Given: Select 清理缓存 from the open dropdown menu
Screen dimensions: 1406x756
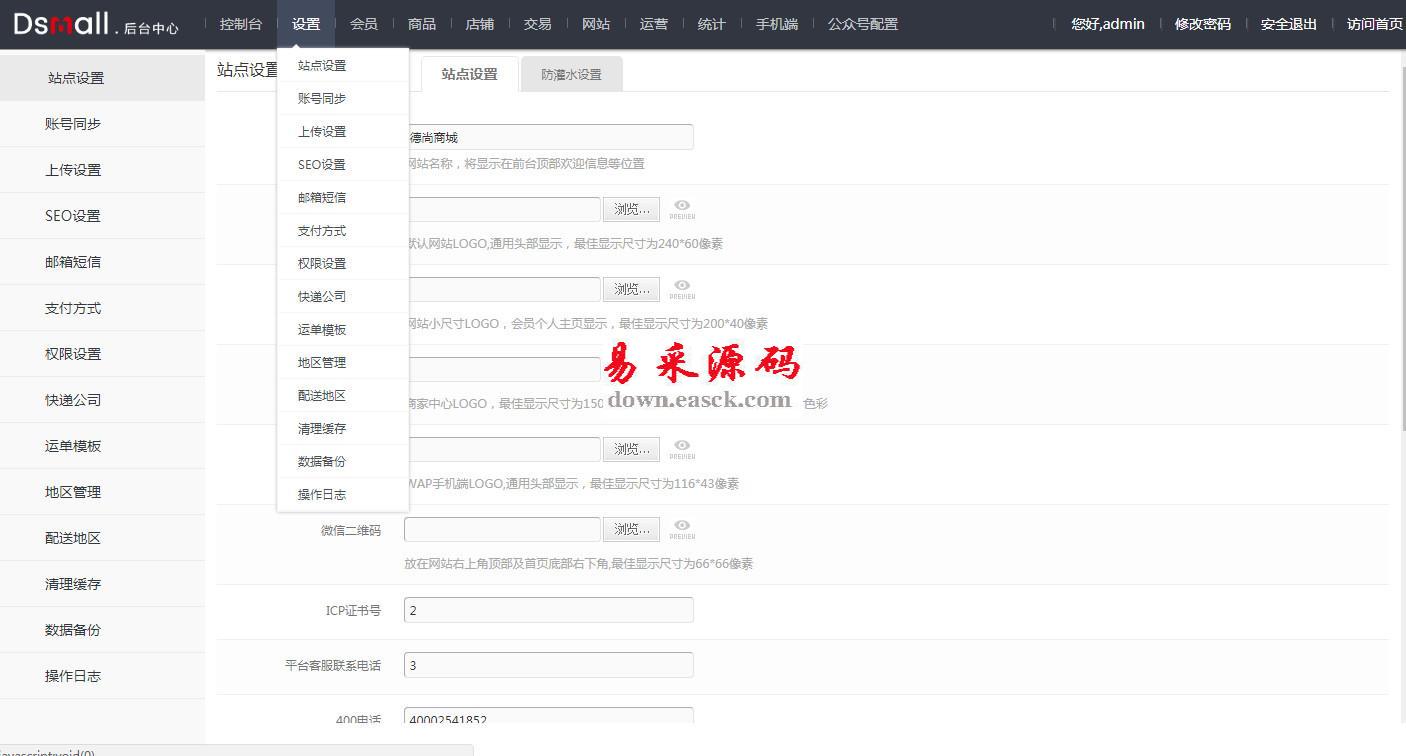Looking at the screenshot, I should (x=322, y=428).
